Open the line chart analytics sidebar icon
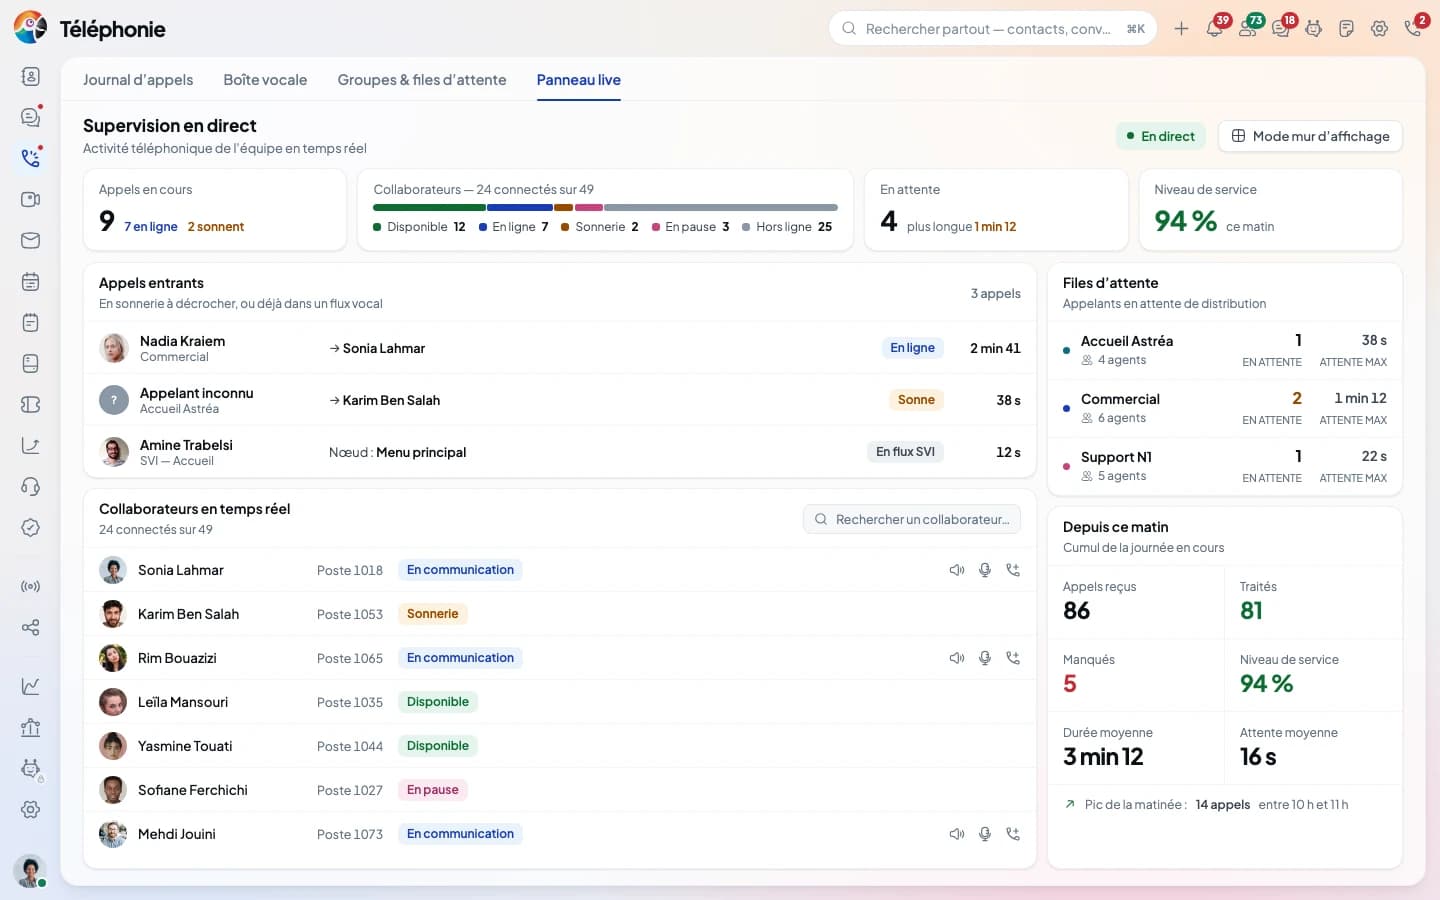Screen dimensions: 1440x900 click(31, 686)
